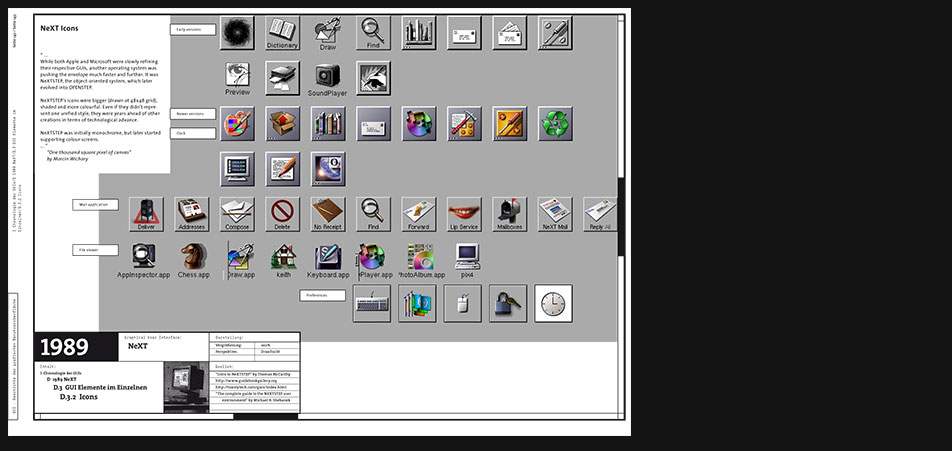Click the NeXT computer photo thumbnail
Viewport: 952px width, 451px height.
[x=186, y=387]
